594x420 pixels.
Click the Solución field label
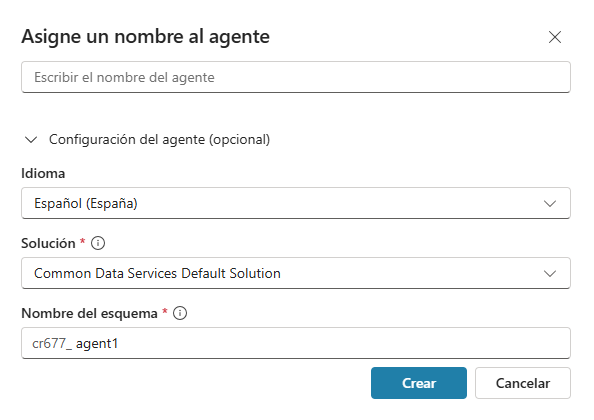coord(48,243)
